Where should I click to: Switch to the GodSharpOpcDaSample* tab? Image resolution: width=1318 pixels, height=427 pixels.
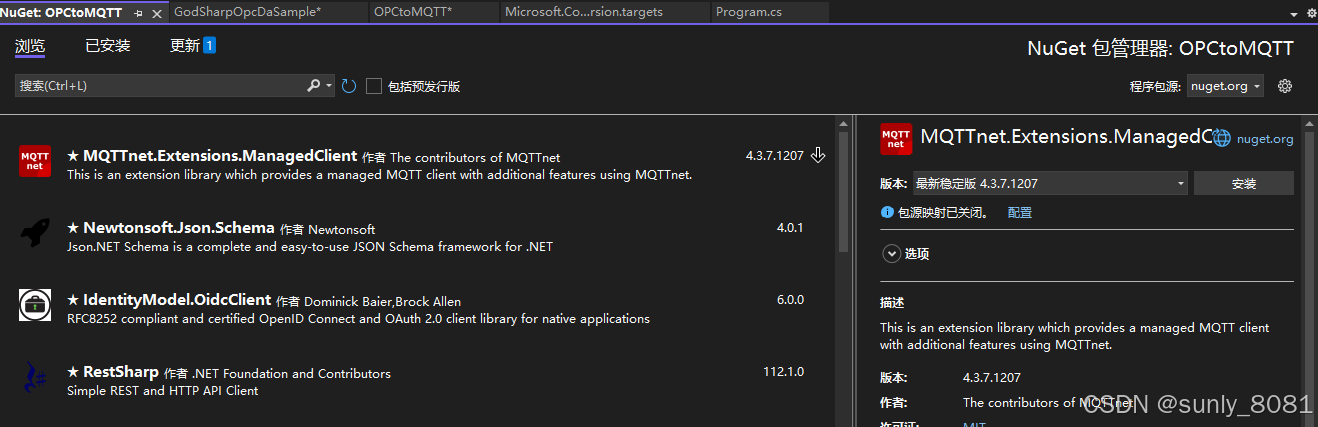click(248, 12)
